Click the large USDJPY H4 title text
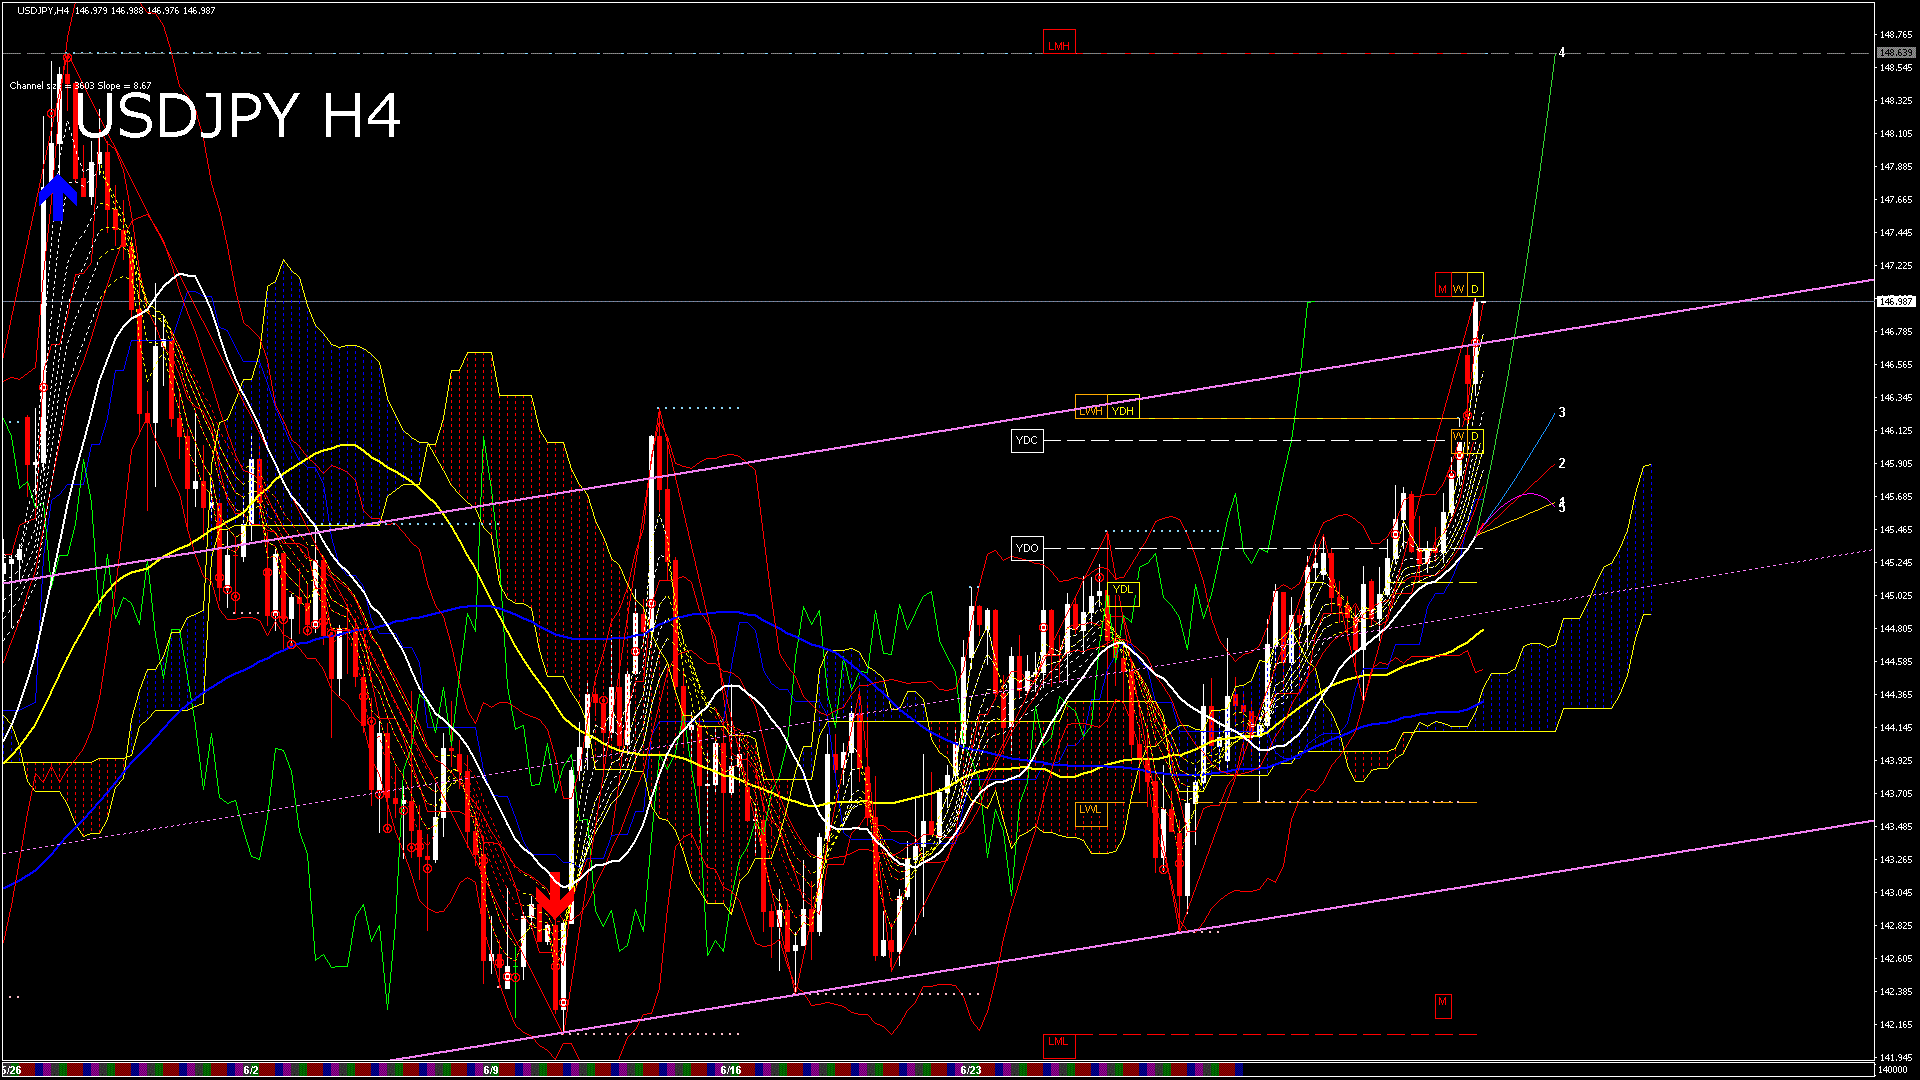The image size is (1920, 1080). (238, 117)
